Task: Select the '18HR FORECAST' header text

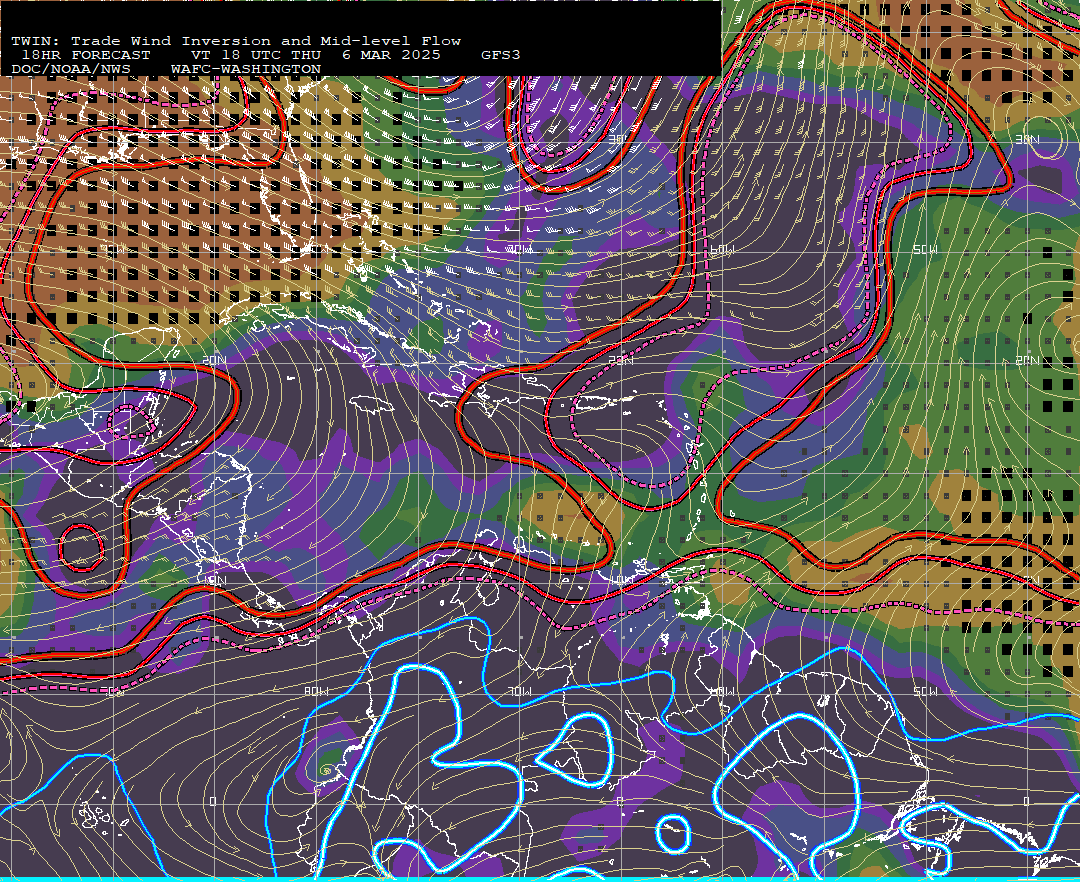Action: click(85, 55)
